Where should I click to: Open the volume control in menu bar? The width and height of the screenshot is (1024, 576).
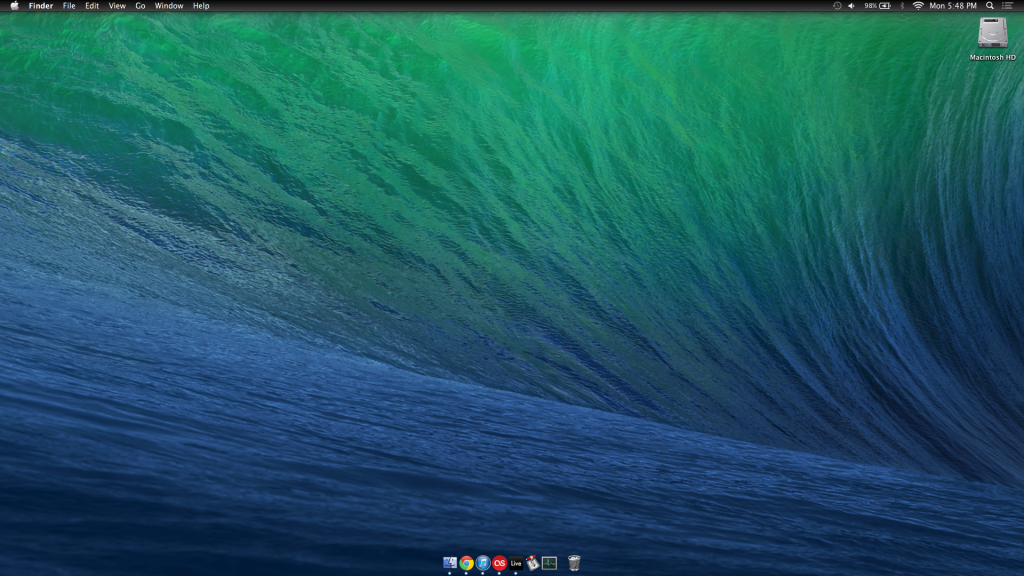point(852,6)
